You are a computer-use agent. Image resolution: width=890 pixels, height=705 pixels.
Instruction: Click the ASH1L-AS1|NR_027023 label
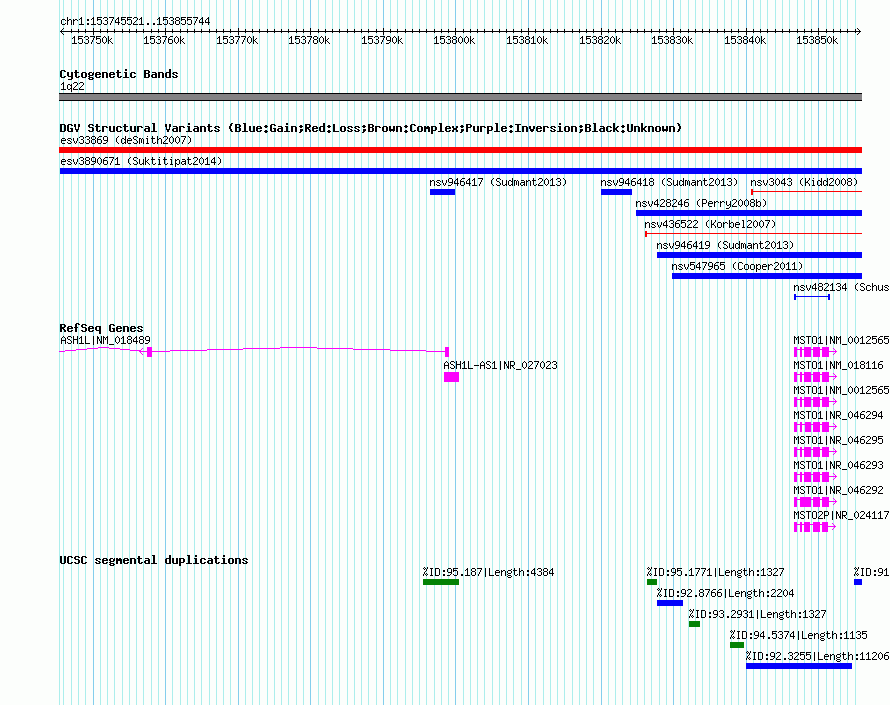[500, 365]
